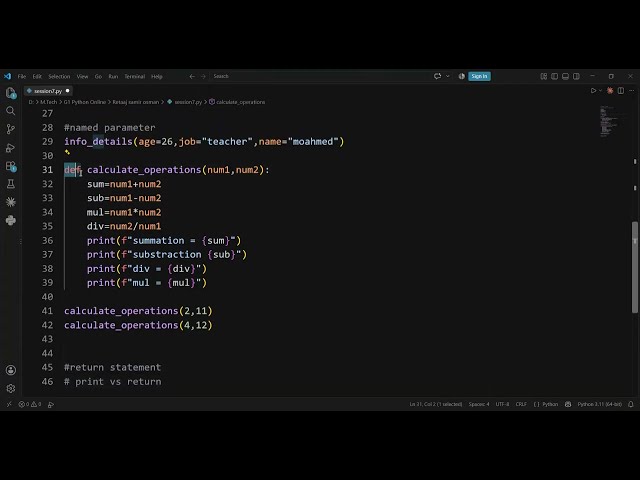Open the starburst extension view in activity bar

coord(11,202)
